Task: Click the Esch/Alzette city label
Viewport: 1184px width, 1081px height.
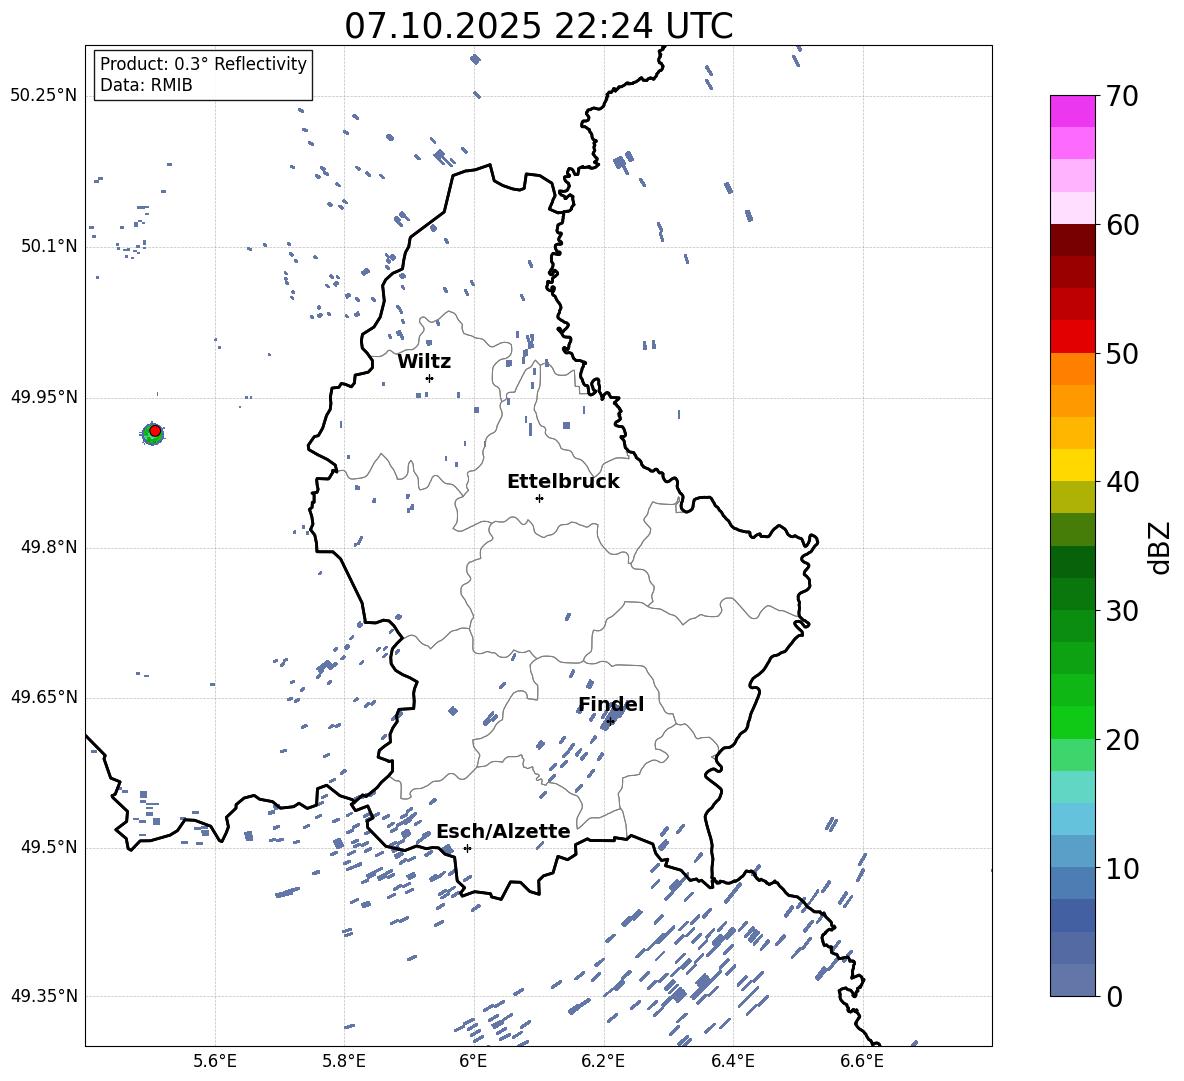Action: click(503, 832)
